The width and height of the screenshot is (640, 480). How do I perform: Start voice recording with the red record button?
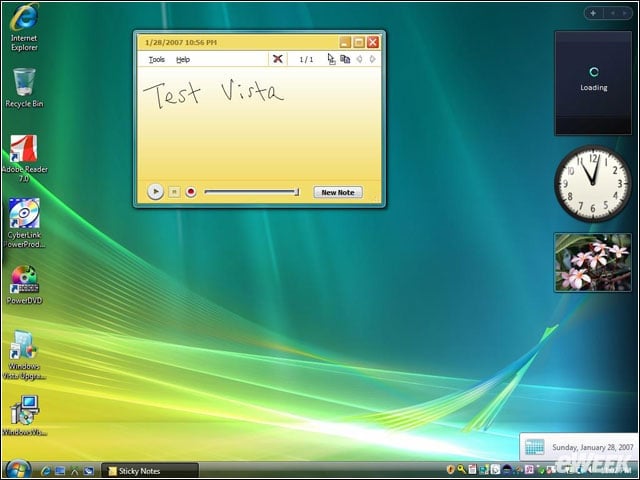pyautogui.click(x=191, y=192)
